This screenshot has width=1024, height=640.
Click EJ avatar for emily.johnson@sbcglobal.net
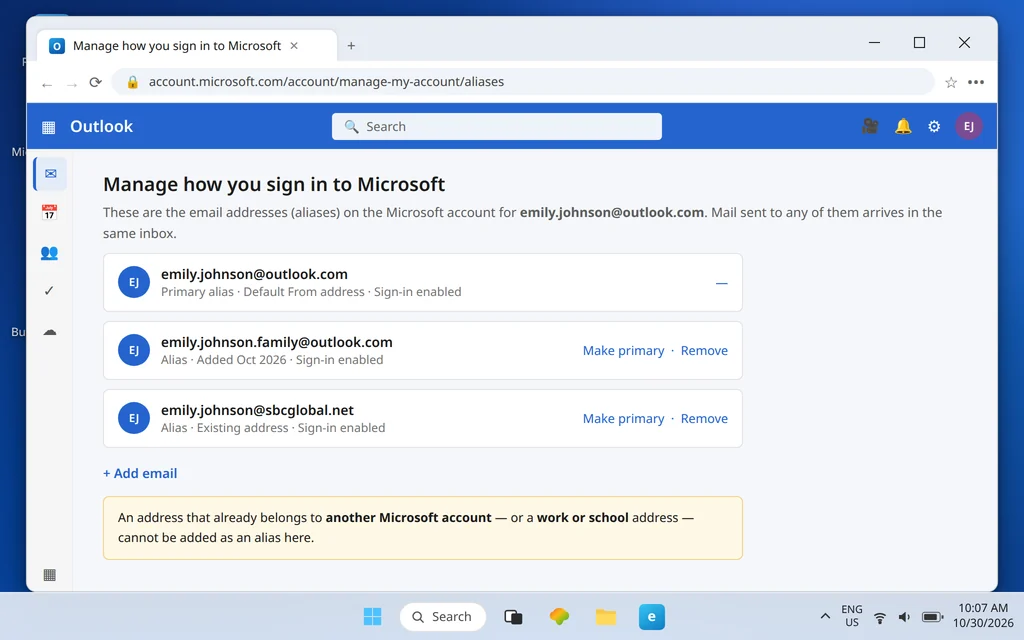coord(134,418)
